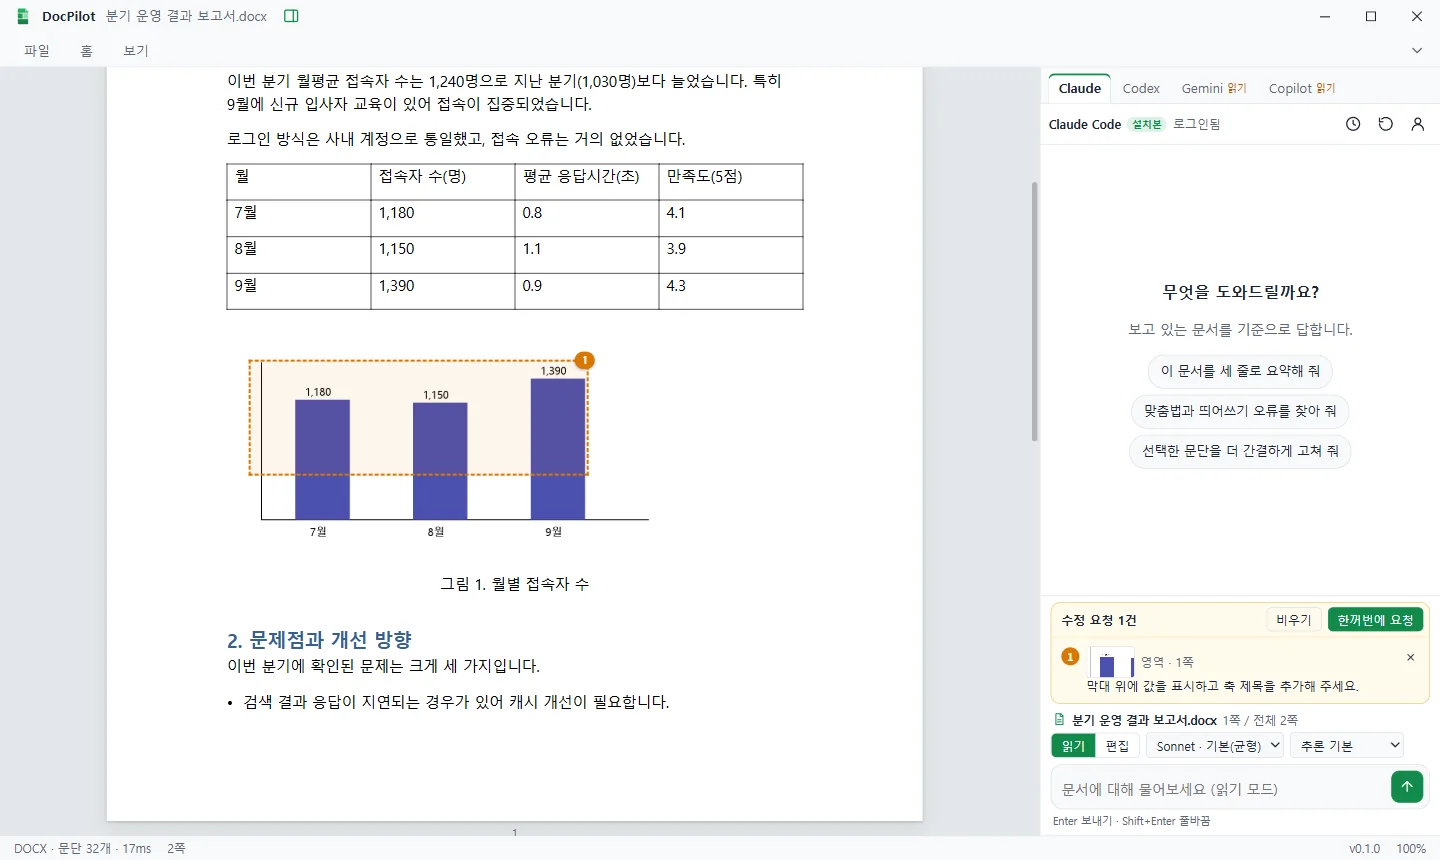Open the 파일 menu

(37, 51)
